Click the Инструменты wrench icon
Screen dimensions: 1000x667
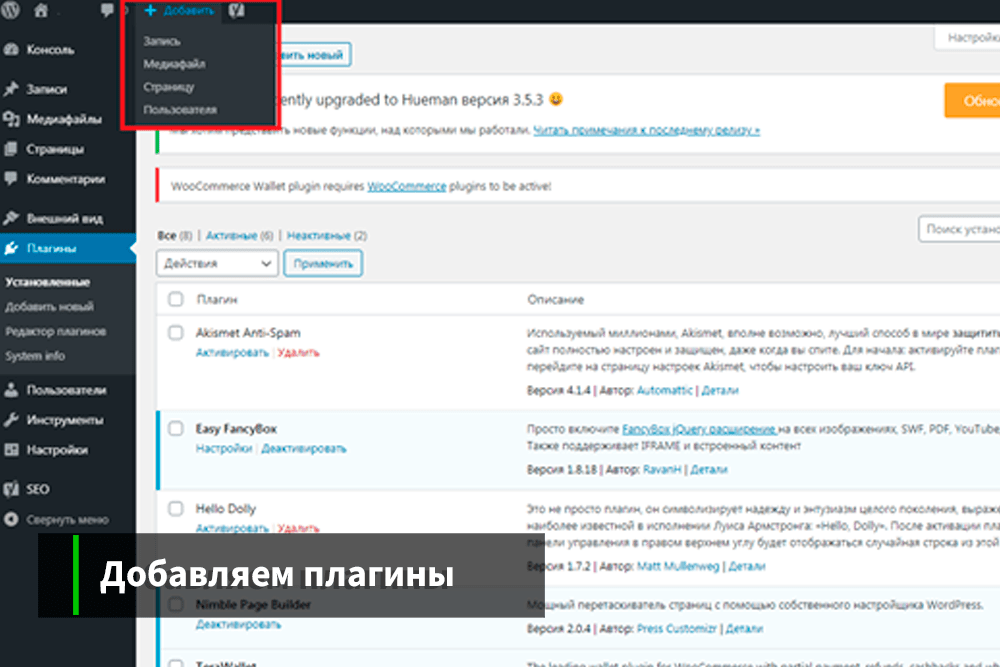click(11, 420)
